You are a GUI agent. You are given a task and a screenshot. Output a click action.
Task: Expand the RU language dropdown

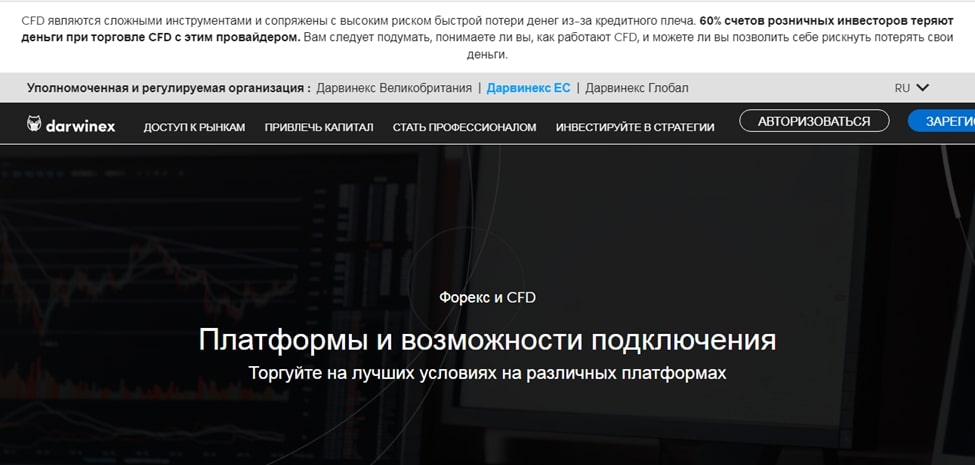coord(911,88)
